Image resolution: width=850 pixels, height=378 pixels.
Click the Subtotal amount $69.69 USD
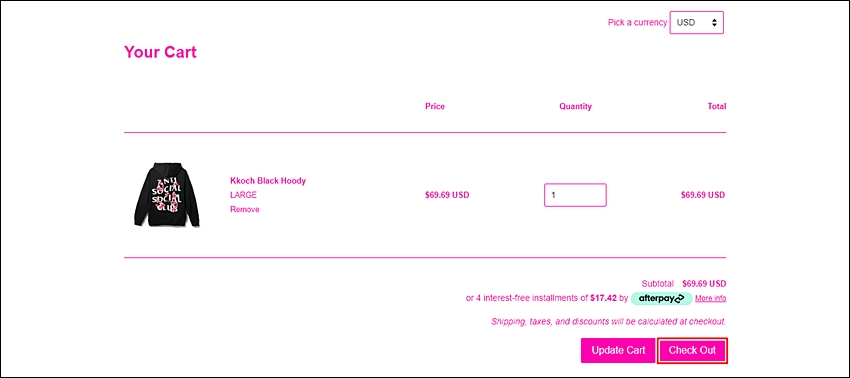point(704,284)
